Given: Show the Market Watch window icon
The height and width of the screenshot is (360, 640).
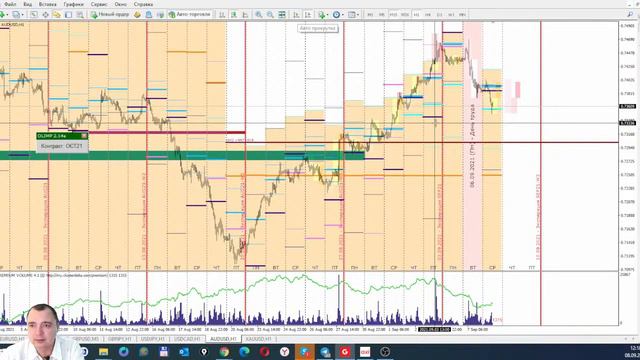Looking at the screenshot, I should click(34, 15).
